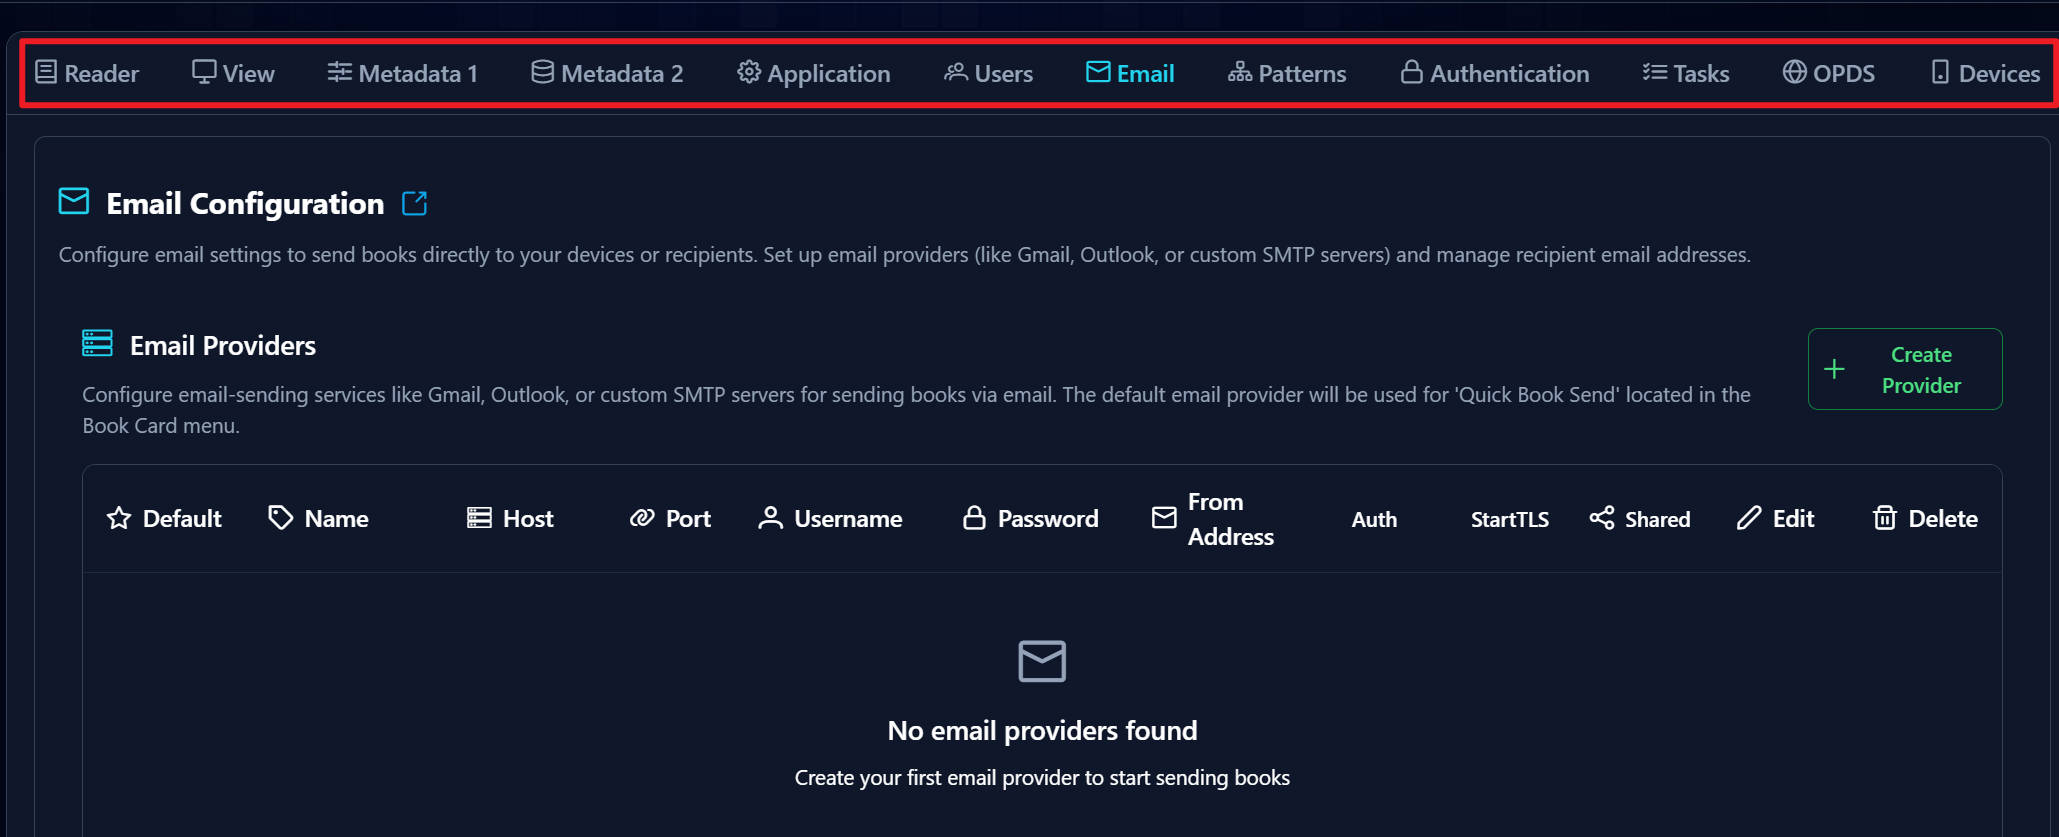Click 'Create your first email provider' hint text
2059x837 pixels.
pyautogui.click(x=1042, y=778)
